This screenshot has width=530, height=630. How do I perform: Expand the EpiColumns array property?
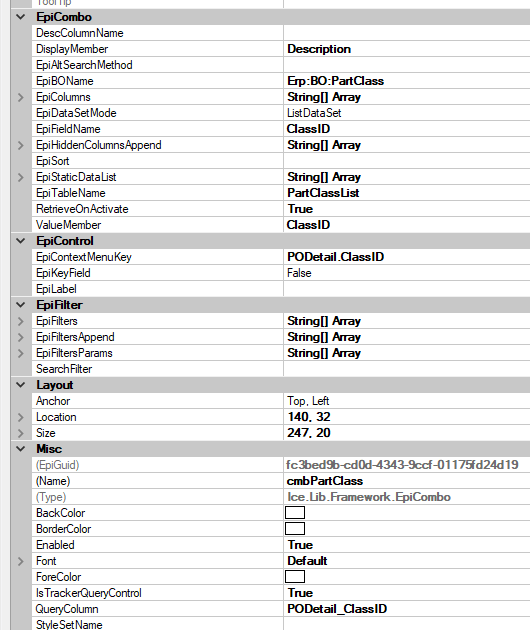[20, 97]
